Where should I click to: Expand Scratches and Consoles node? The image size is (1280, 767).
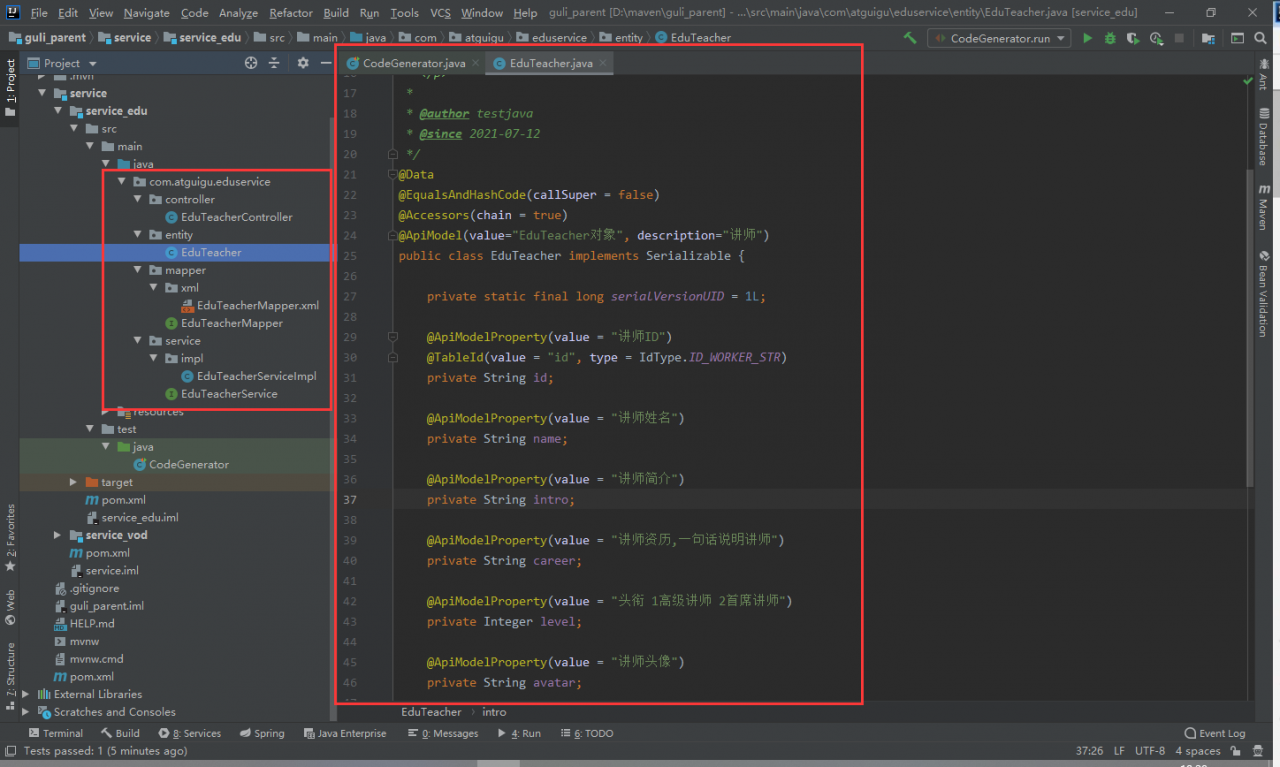(x=26, y=712)
